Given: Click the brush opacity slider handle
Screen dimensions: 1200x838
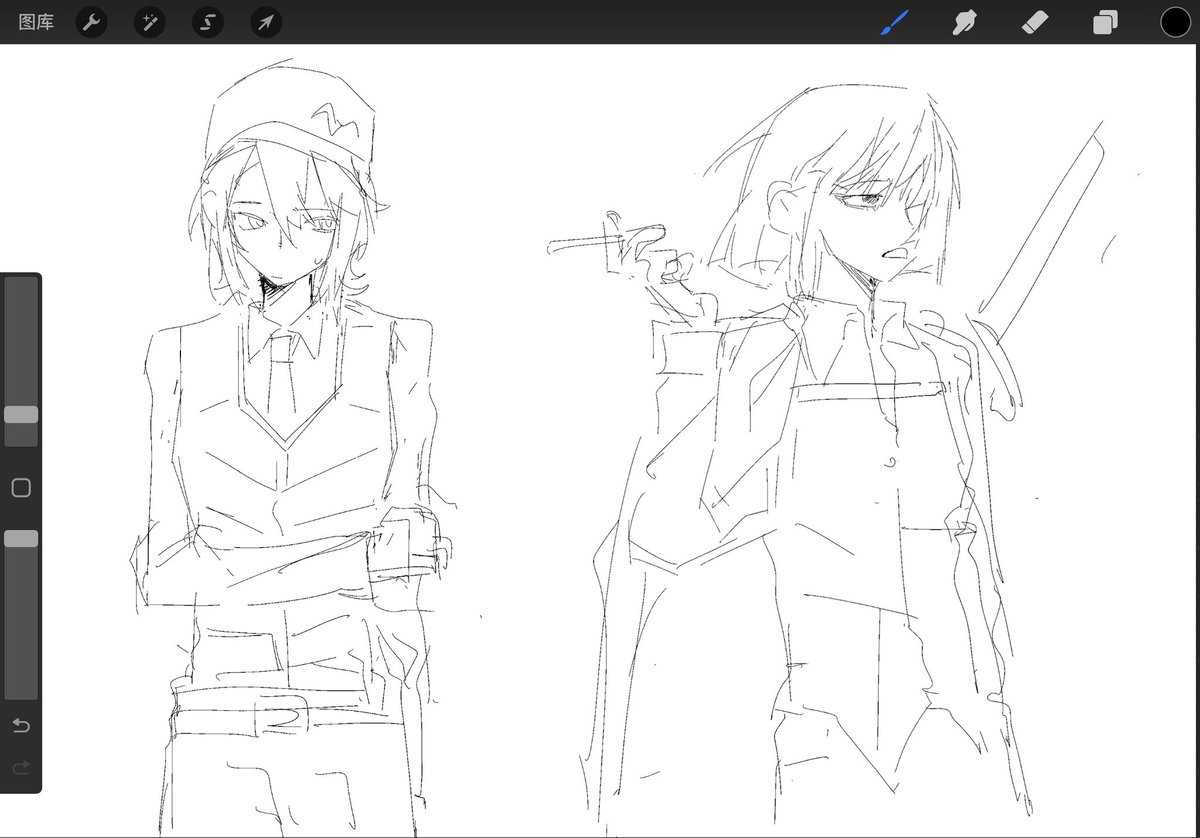Looking at the screenshot, I should (x=21, y=539).
